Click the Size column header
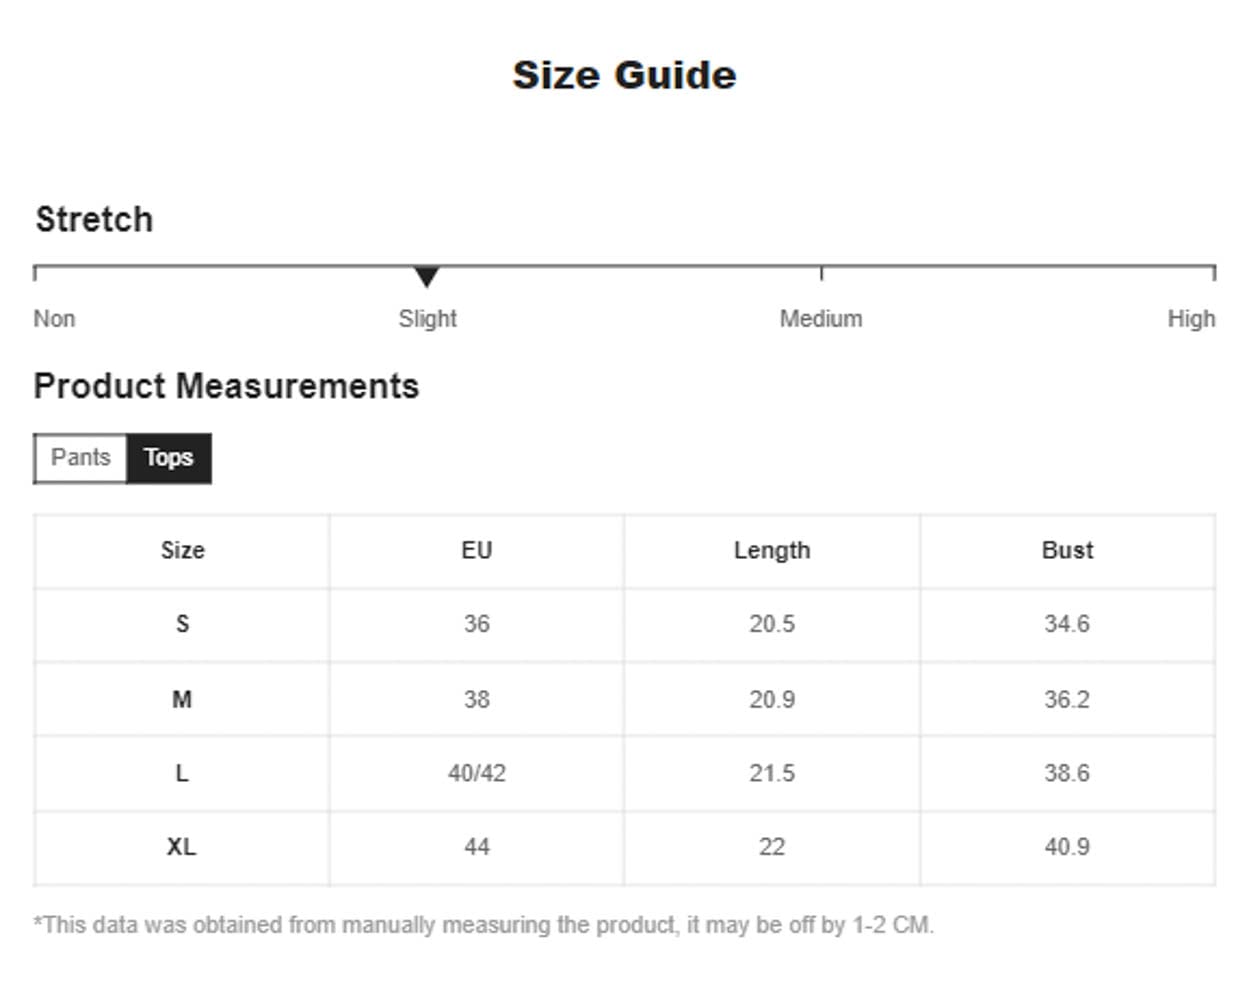Viewport: 1249px width, 1000px height. (x=182, y=551)
